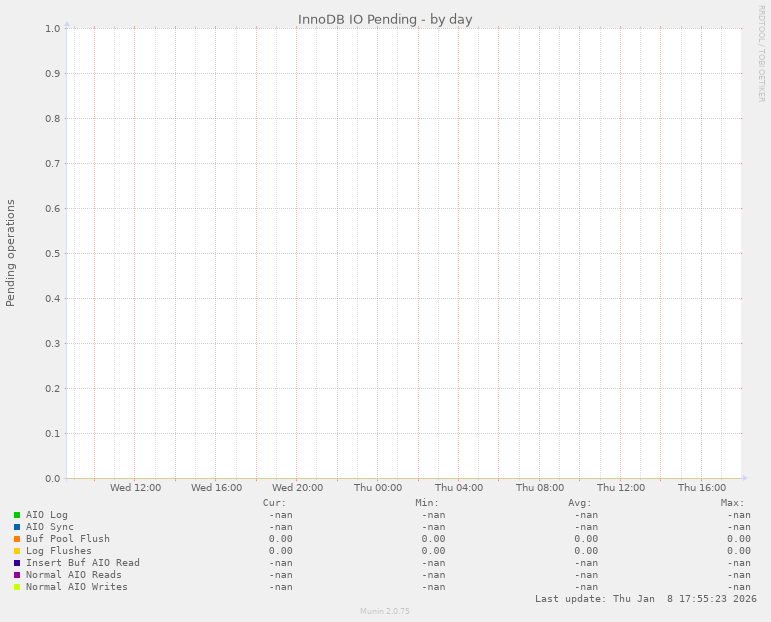Click the Thu 12:00 time axis label

click(x=621, y=488)
